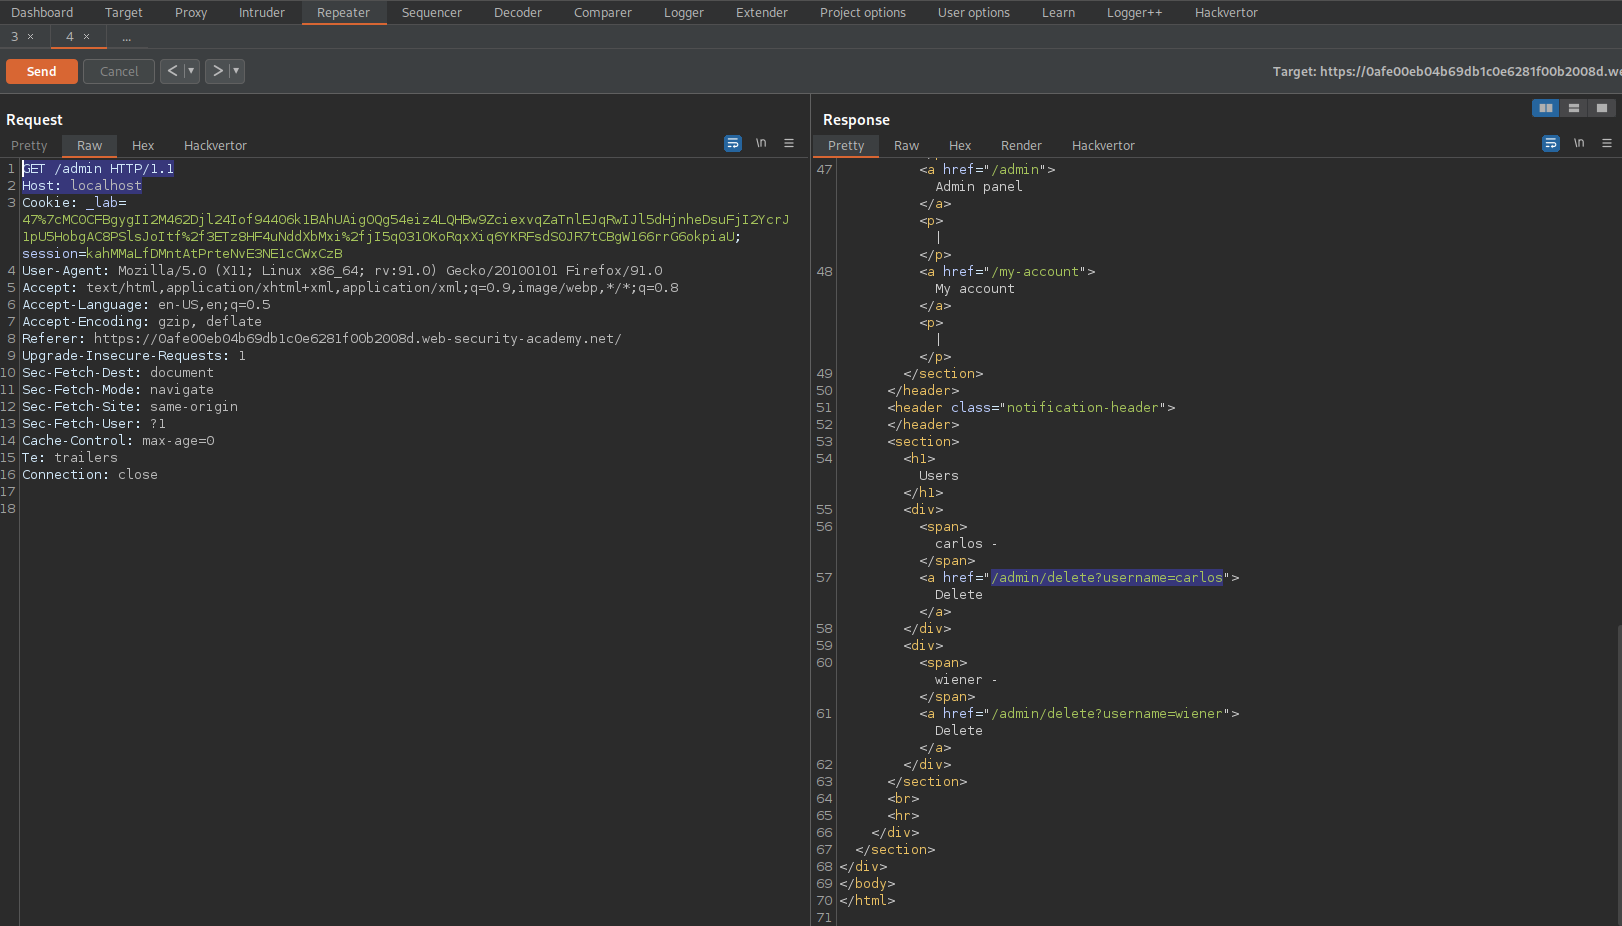
Task: Switch to the Decoder tab
Action: (x=518, y=13)
